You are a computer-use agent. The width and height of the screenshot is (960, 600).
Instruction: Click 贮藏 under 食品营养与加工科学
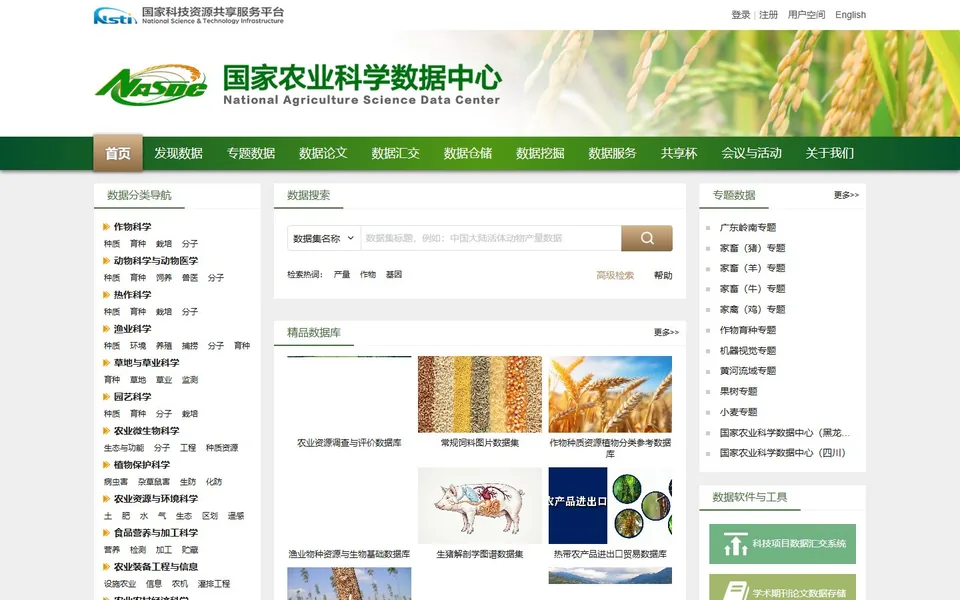[x=190, y=550]
